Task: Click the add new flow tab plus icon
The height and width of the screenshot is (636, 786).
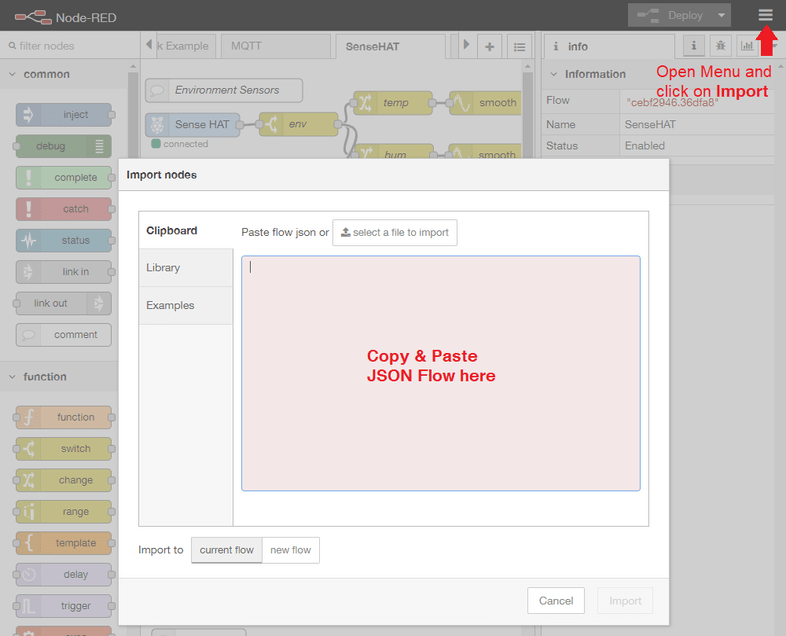Action: coord(490,46)
